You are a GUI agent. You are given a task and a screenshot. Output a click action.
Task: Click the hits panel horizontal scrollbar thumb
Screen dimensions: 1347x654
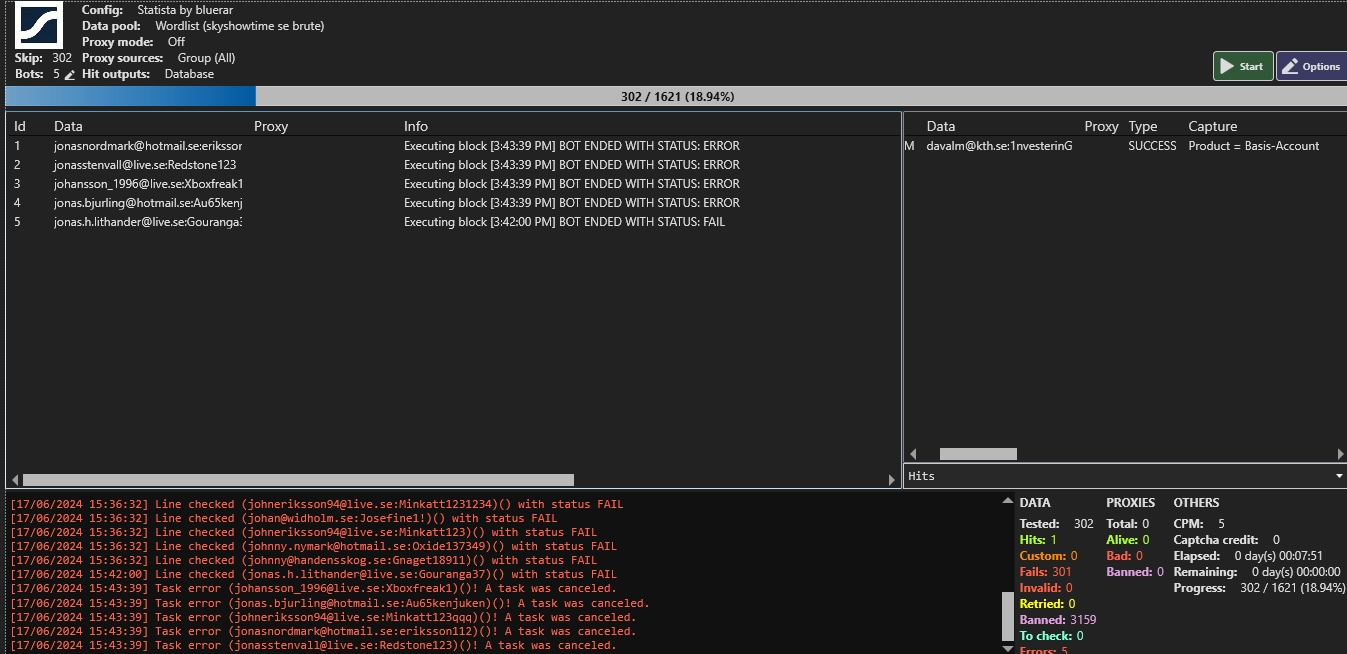click(977, 454)
